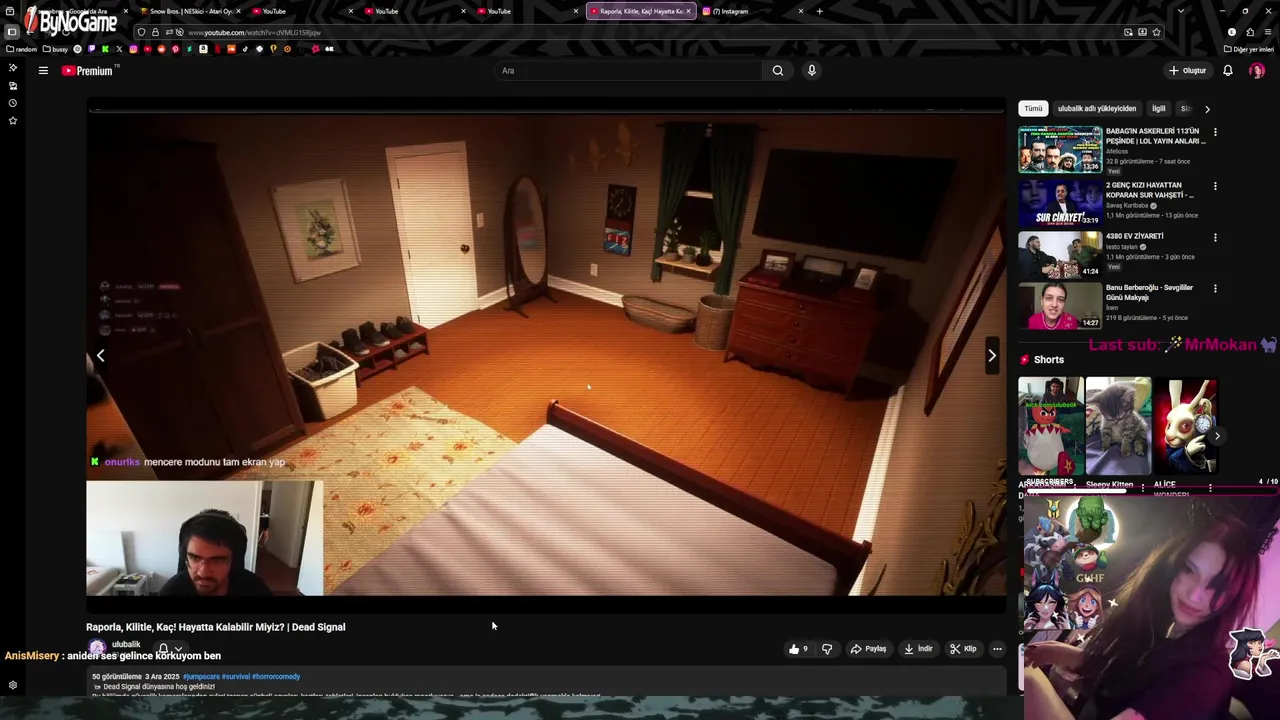The height and width of the screenshot is (720, 1280).
Task: Open '4380 EV ZİYARETİ' video title
Action: (x=1135, y=236)
